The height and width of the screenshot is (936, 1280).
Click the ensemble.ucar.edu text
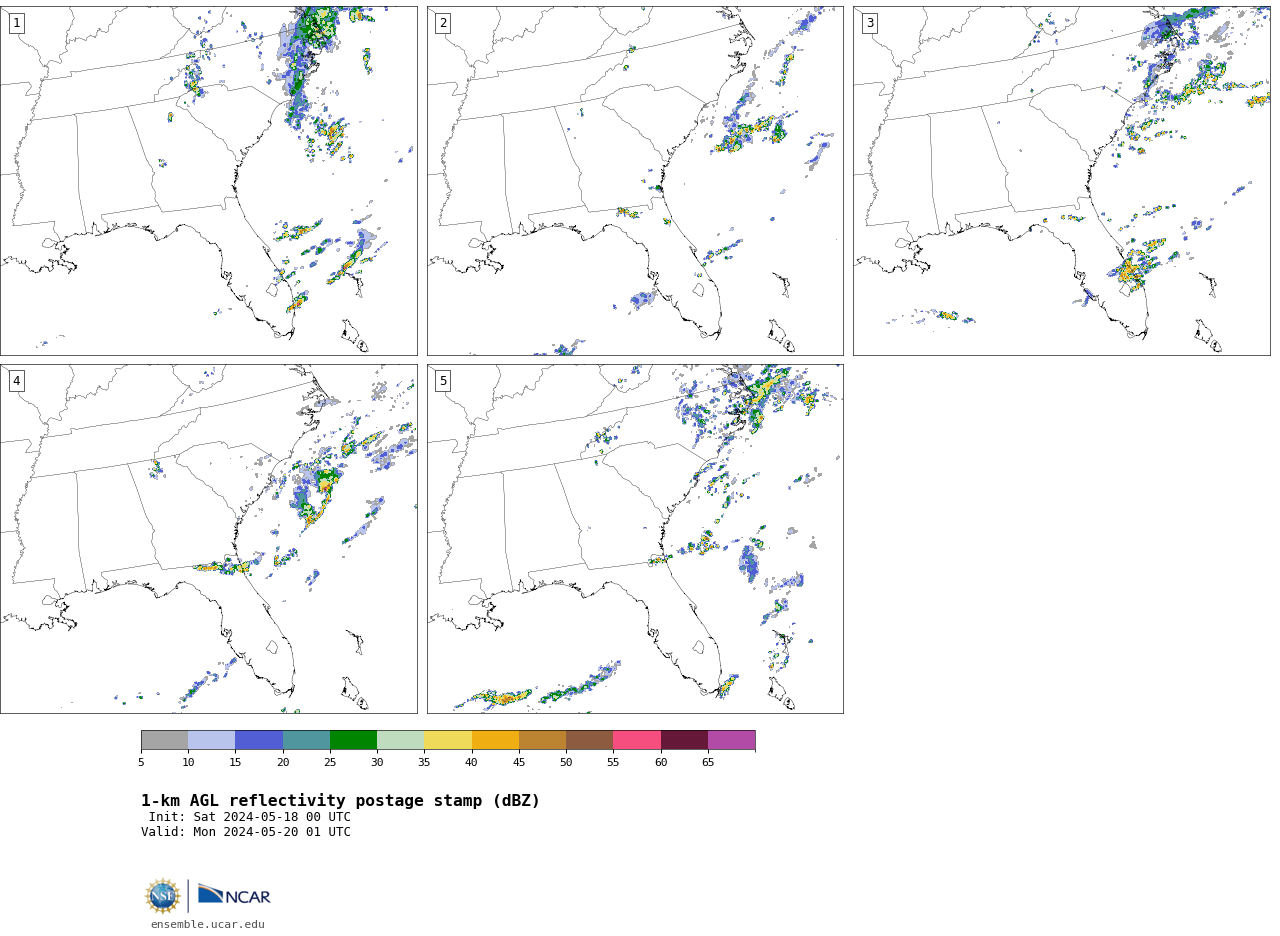click(x=208, y=925)
